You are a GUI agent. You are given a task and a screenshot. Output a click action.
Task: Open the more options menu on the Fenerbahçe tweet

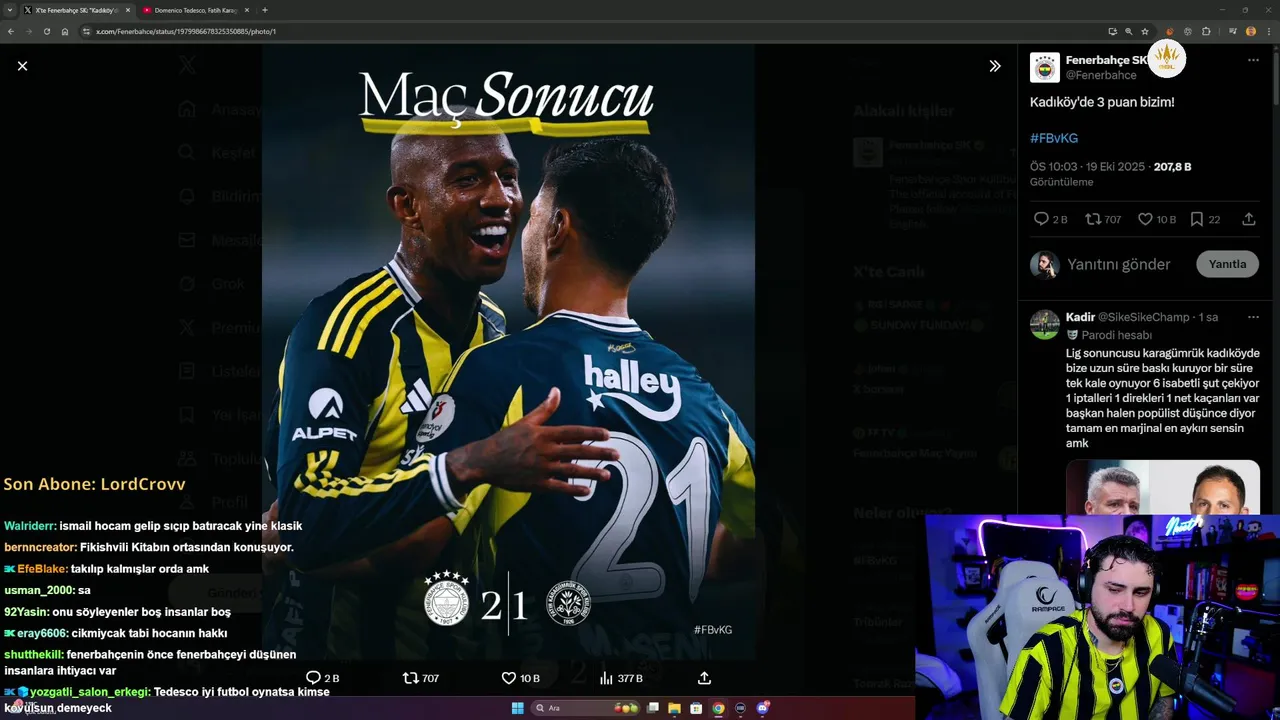1253,60
